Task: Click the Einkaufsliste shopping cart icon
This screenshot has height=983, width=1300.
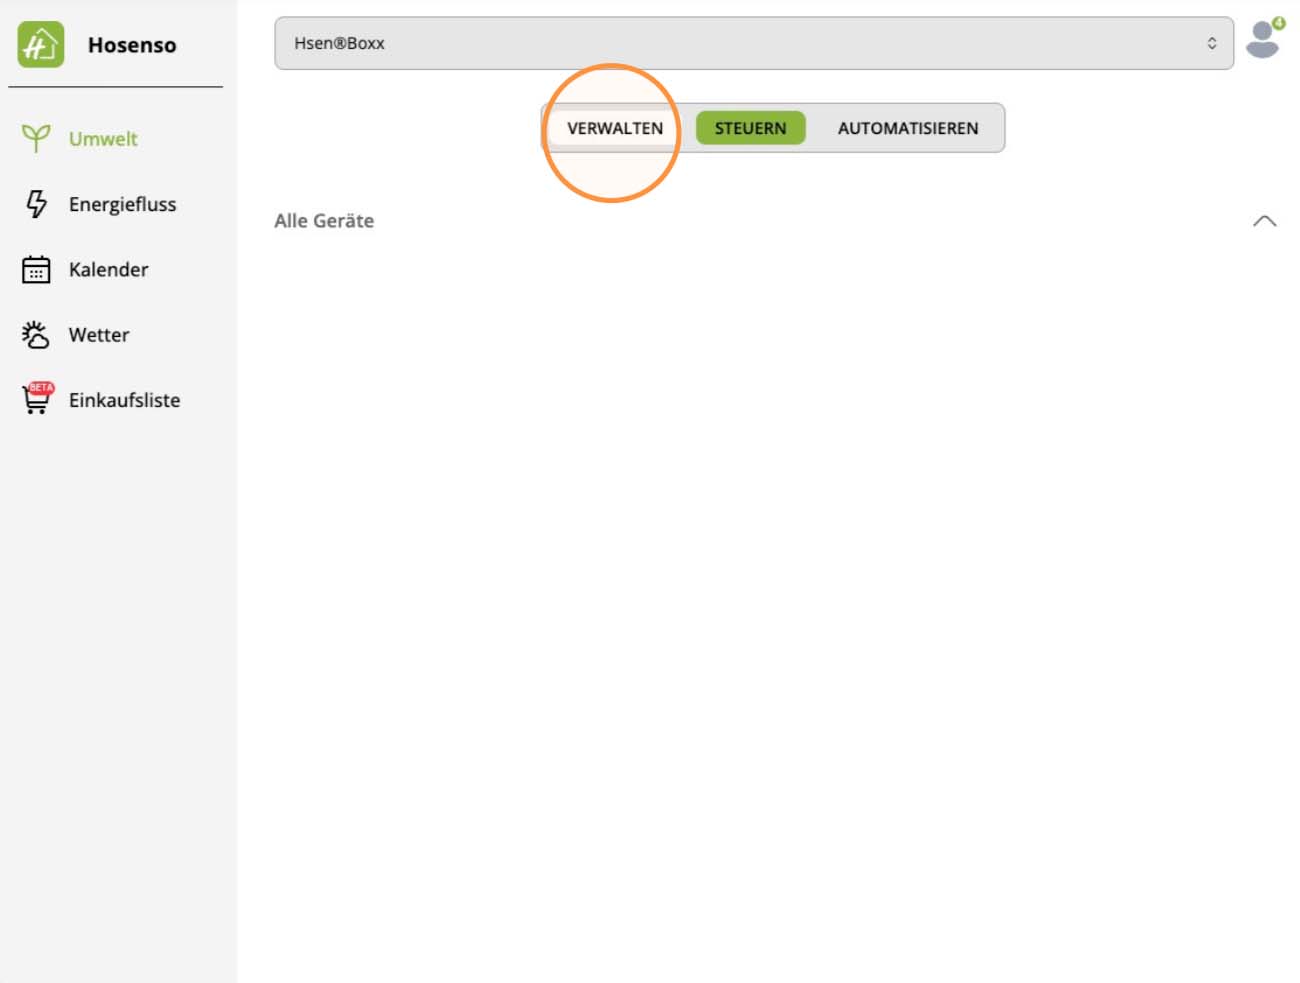Action: point(38,398)
